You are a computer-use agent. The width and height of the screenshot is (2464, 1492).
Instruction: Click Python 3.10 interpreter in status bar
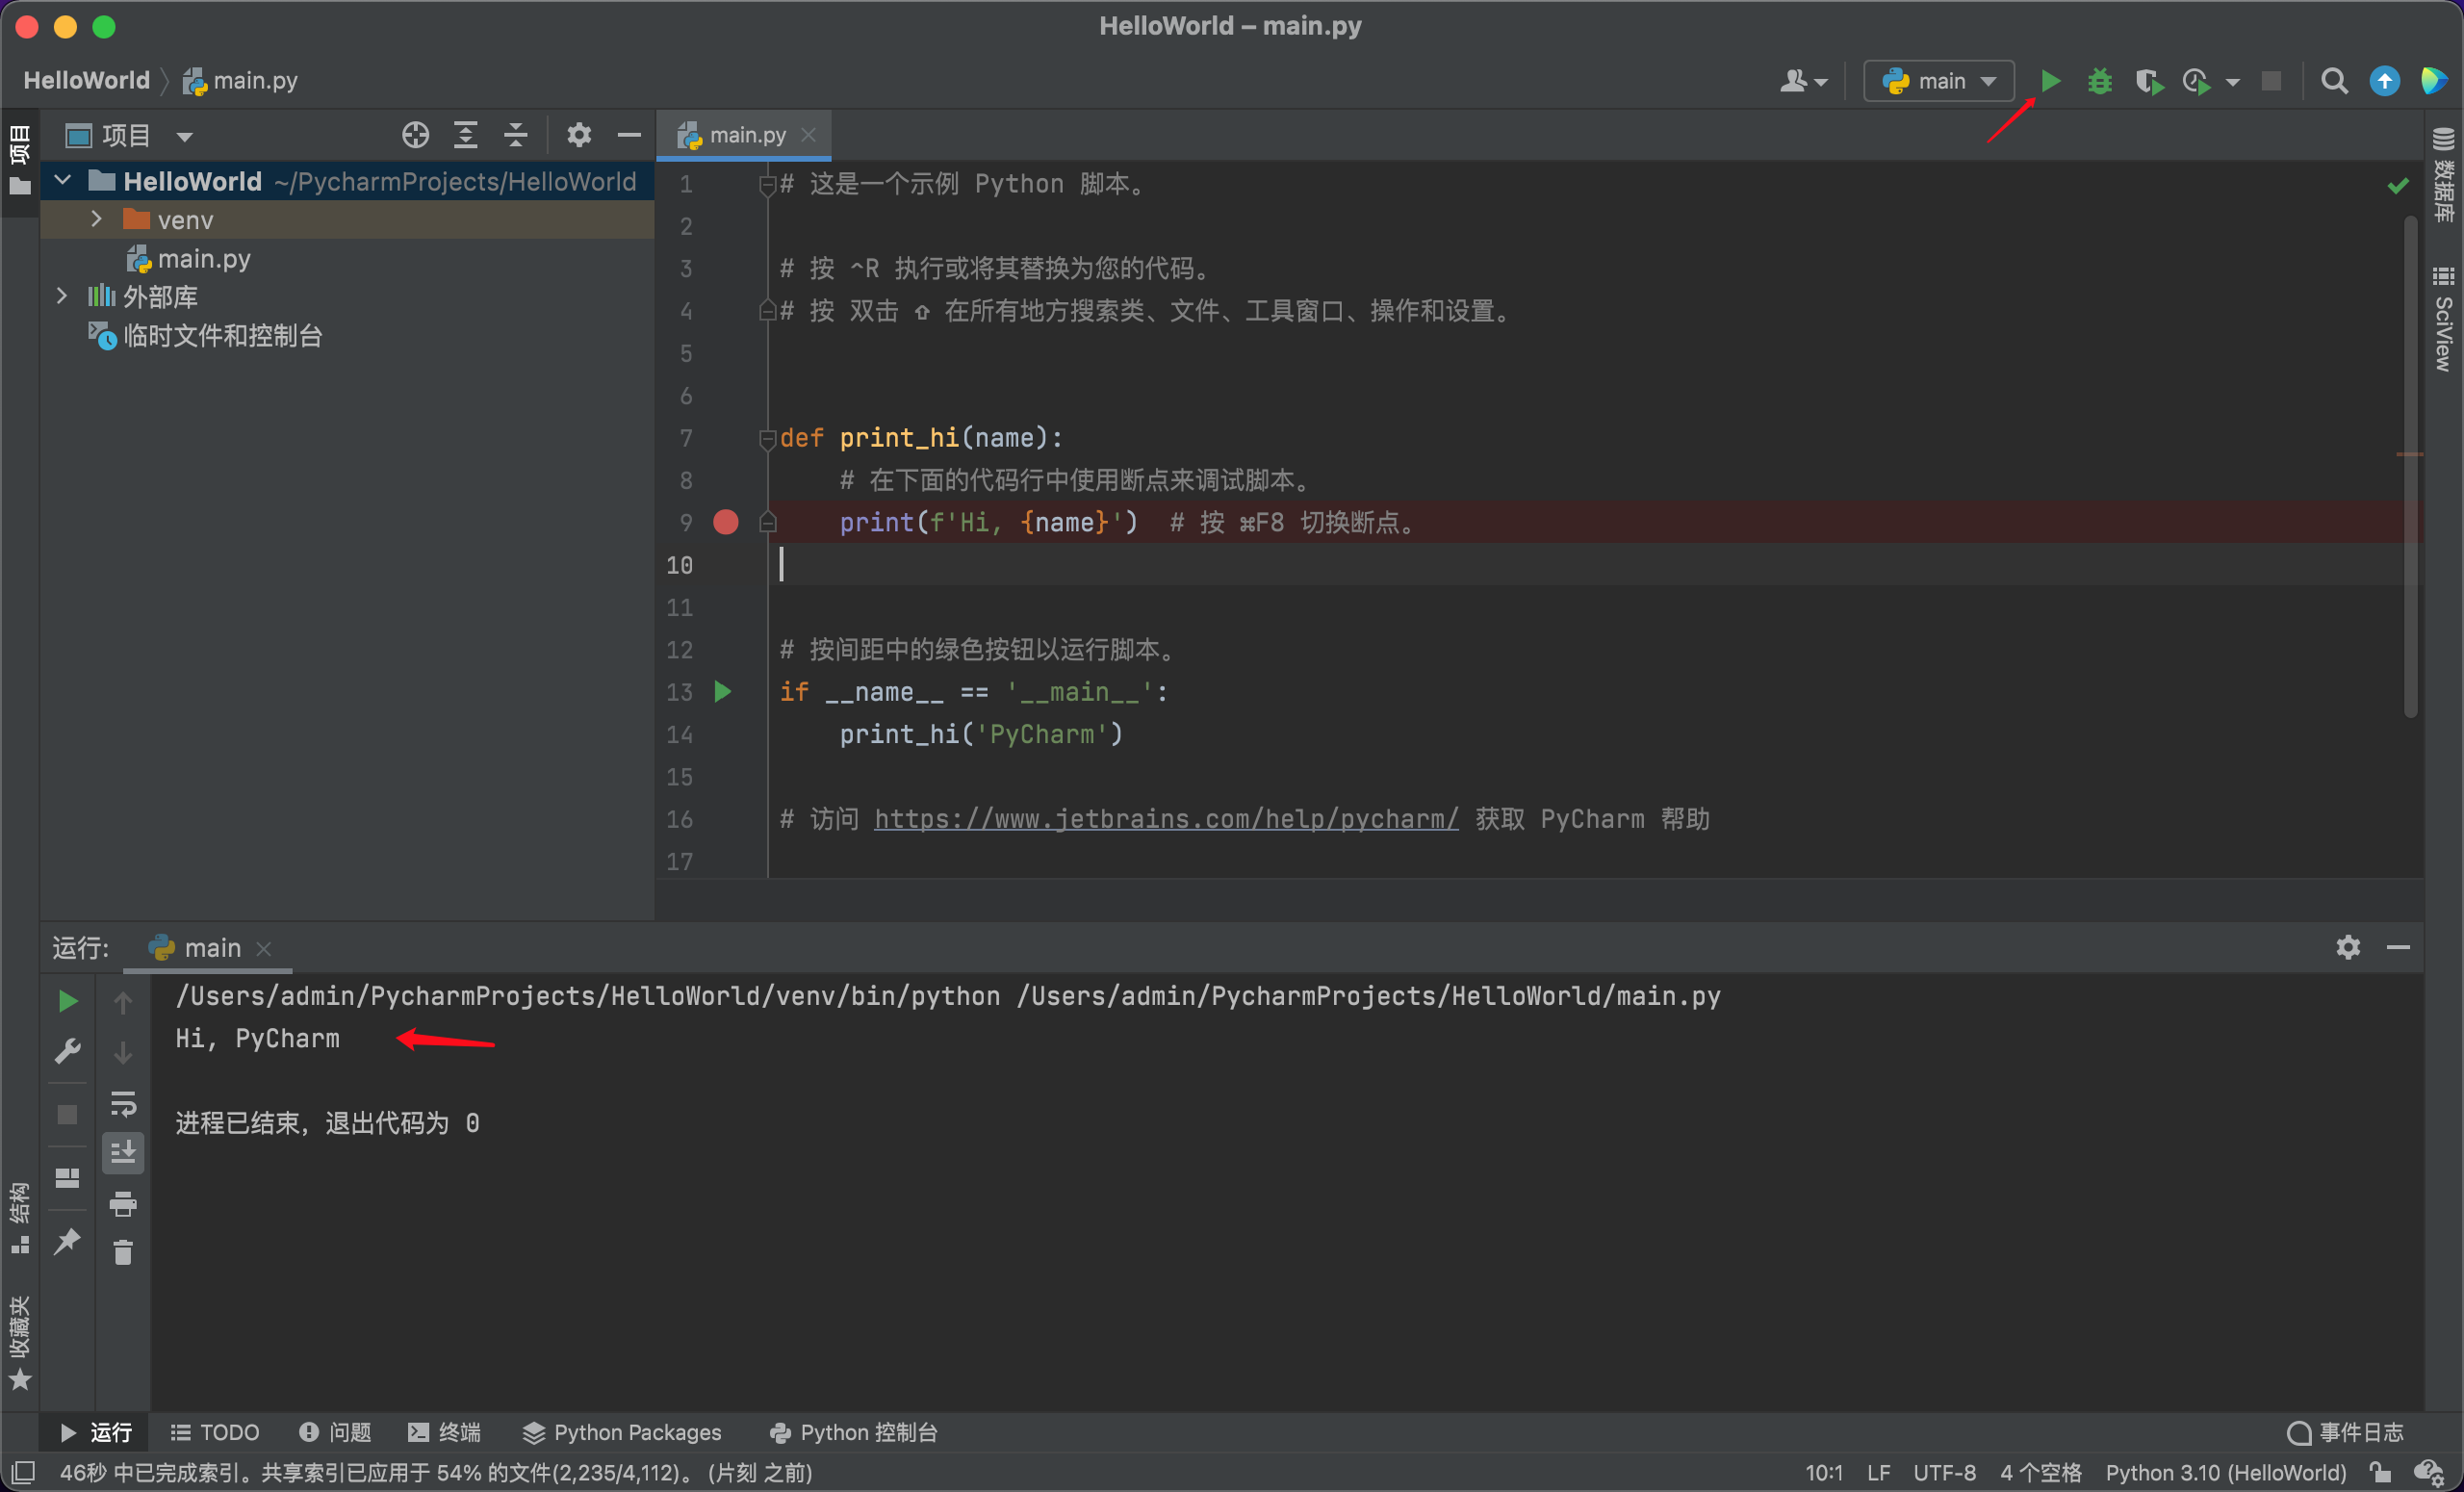2226,1472
